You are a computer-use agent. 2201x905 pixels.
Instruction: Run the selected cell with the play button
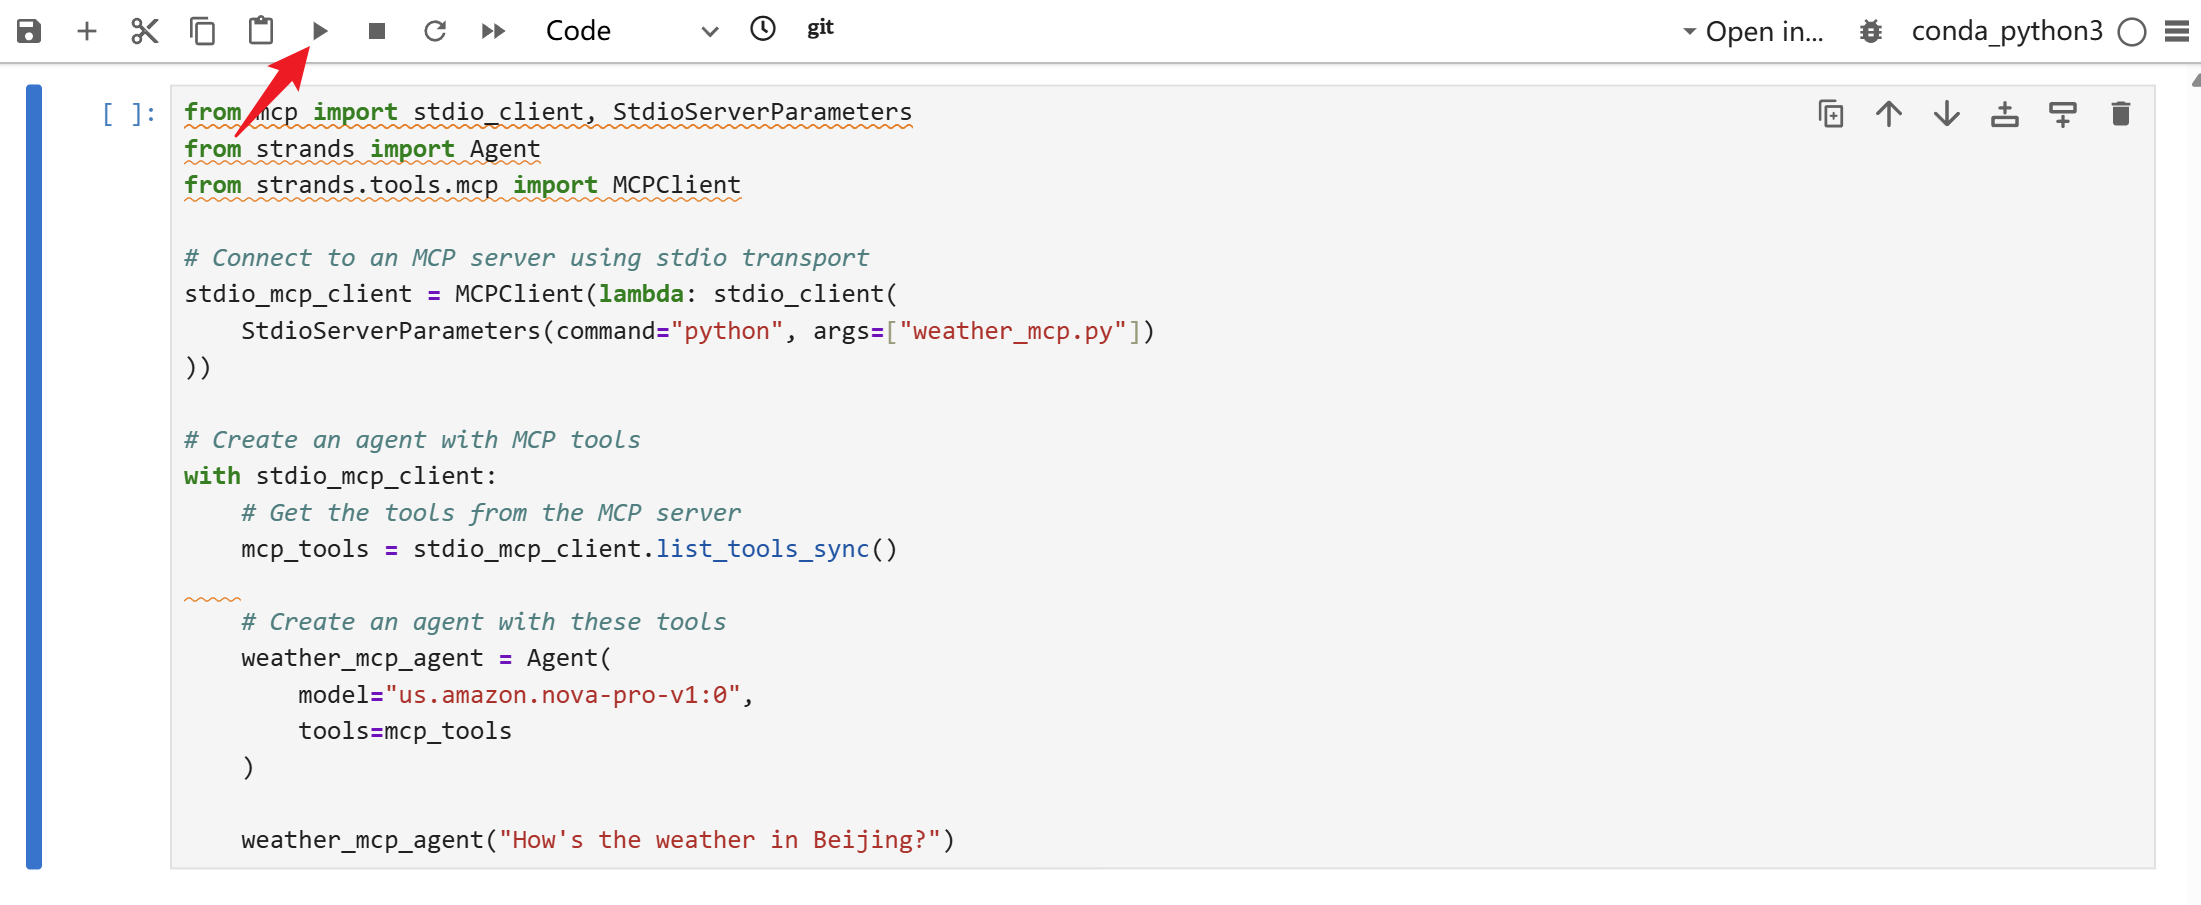click(x=320, y=31)
